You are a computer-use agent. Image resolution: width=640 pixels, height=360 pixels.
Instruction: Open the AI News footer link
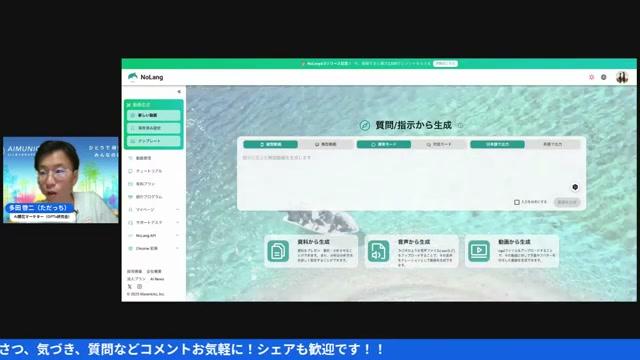click(x=157, y=279)
